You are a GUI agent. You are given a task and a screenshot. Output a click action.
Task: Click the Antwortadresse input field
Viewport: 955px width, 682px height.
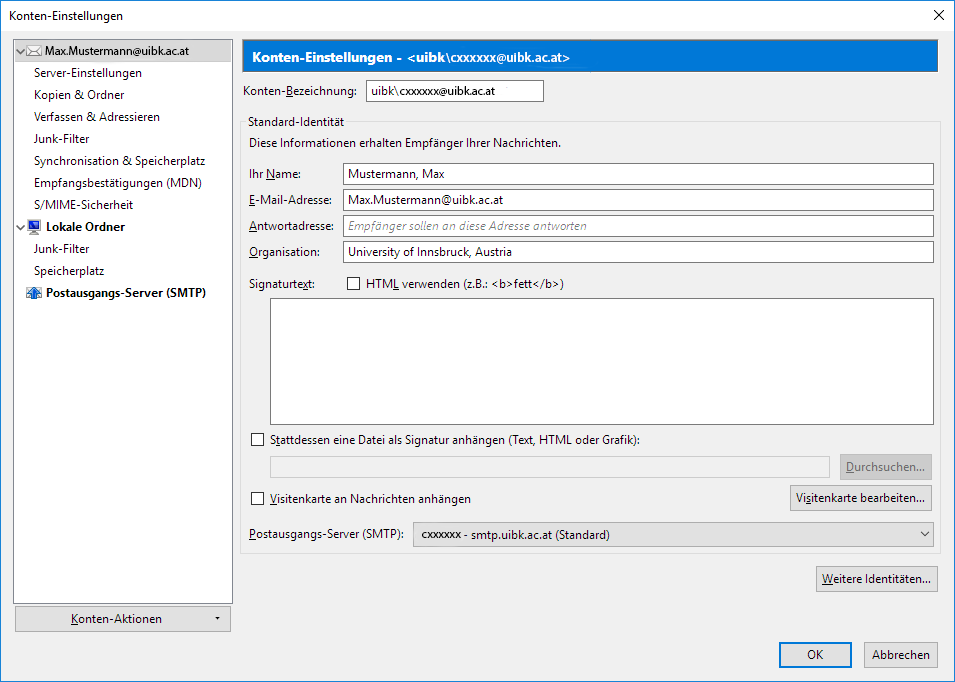coord(637,226)
